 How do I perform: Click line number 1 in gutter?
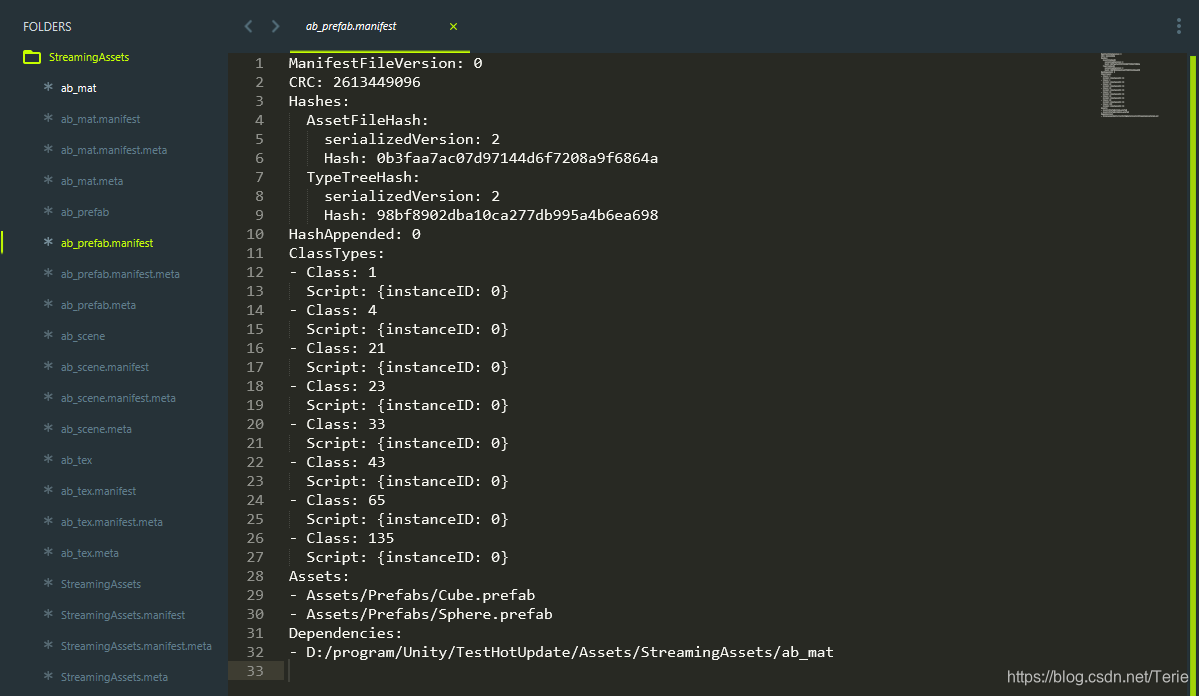tap(259, 63)
